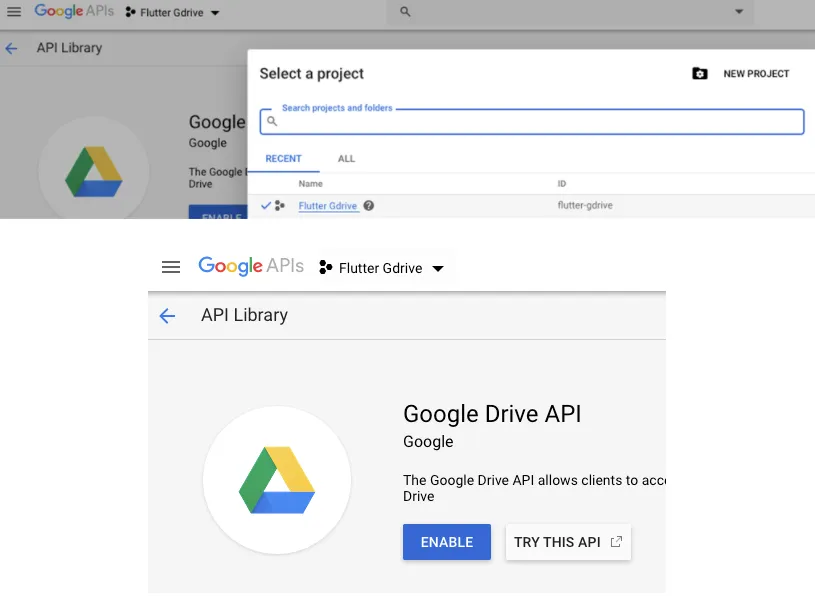The image size is (815, 610).
Task: Click the TRY THIS API button
Action: click(x=568, y=542)
